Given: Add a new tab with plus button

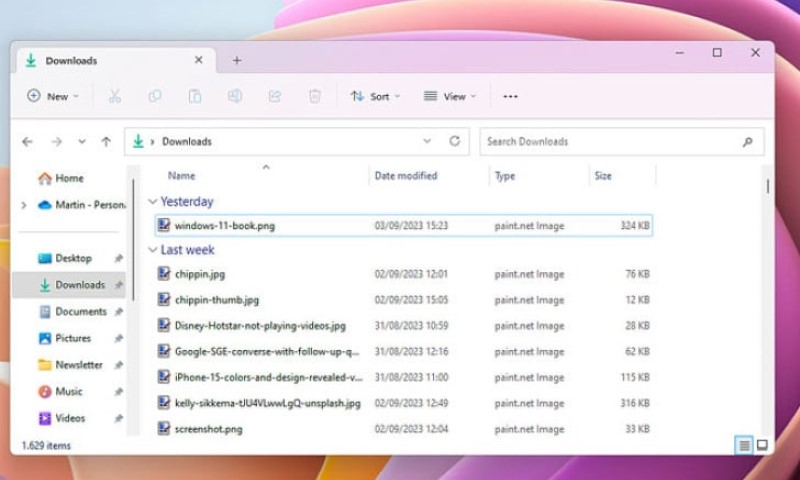Looking at the screenshot, I should [x=237, y=61].
